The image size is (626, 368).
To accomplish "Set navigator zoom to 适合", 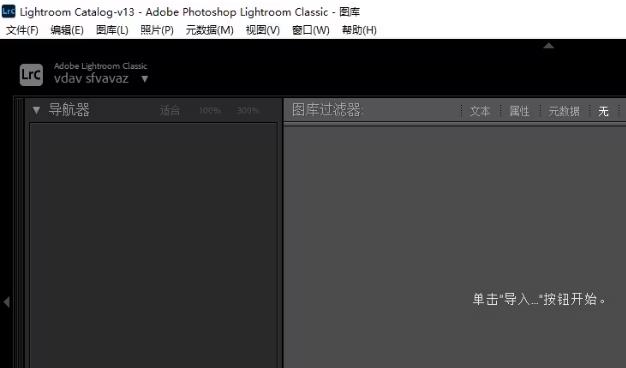I will 170,110.
